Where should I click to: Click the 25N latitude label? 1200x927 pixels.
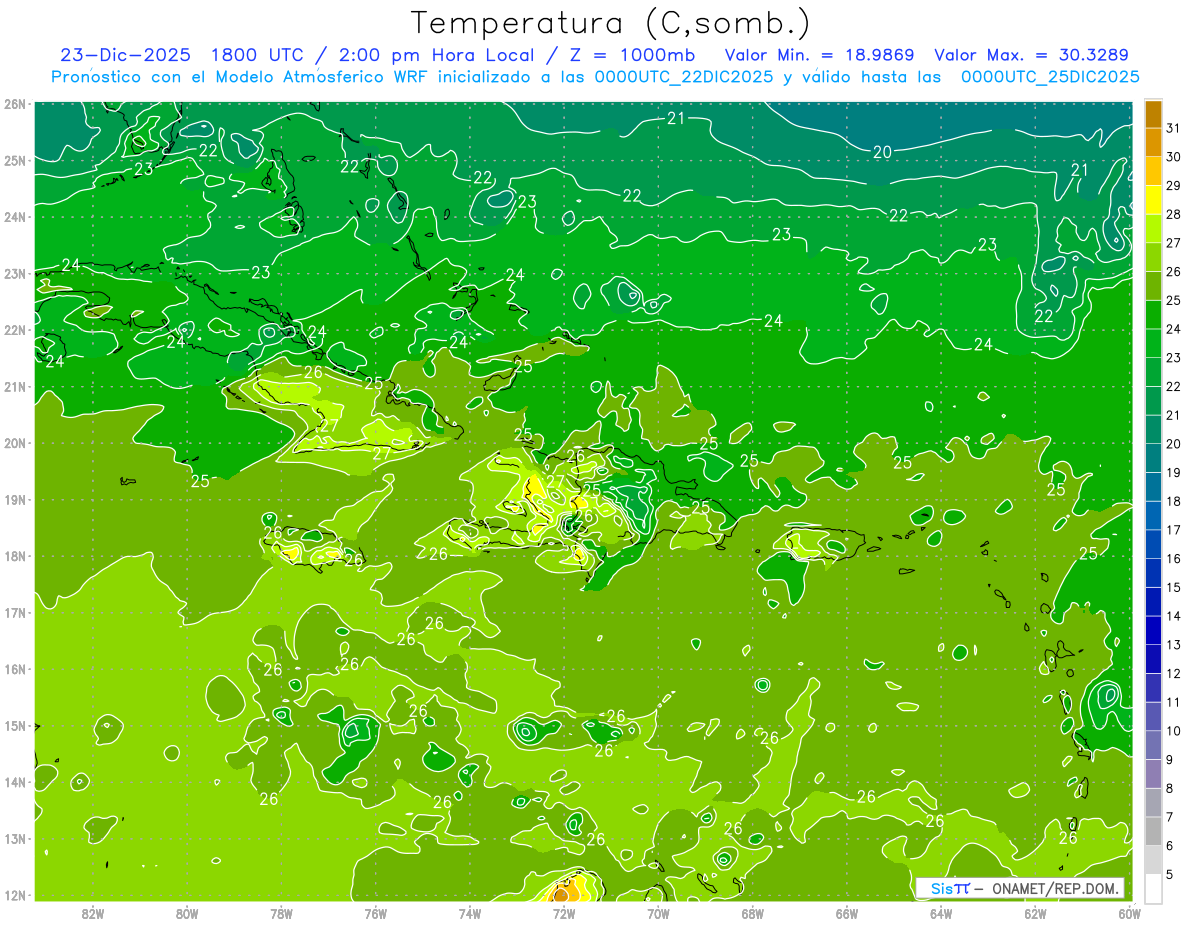coord(14,160)
